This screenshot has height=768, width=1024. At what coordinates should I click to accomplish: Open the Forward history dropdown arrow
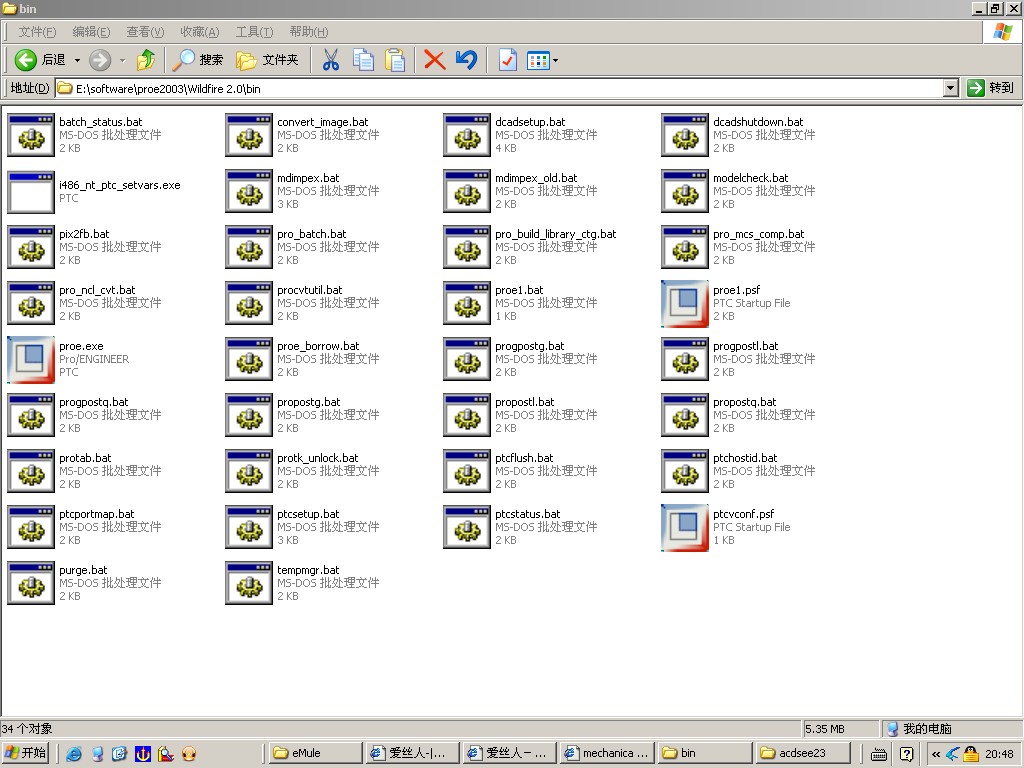pyautogui.click(x=122, y=61)
